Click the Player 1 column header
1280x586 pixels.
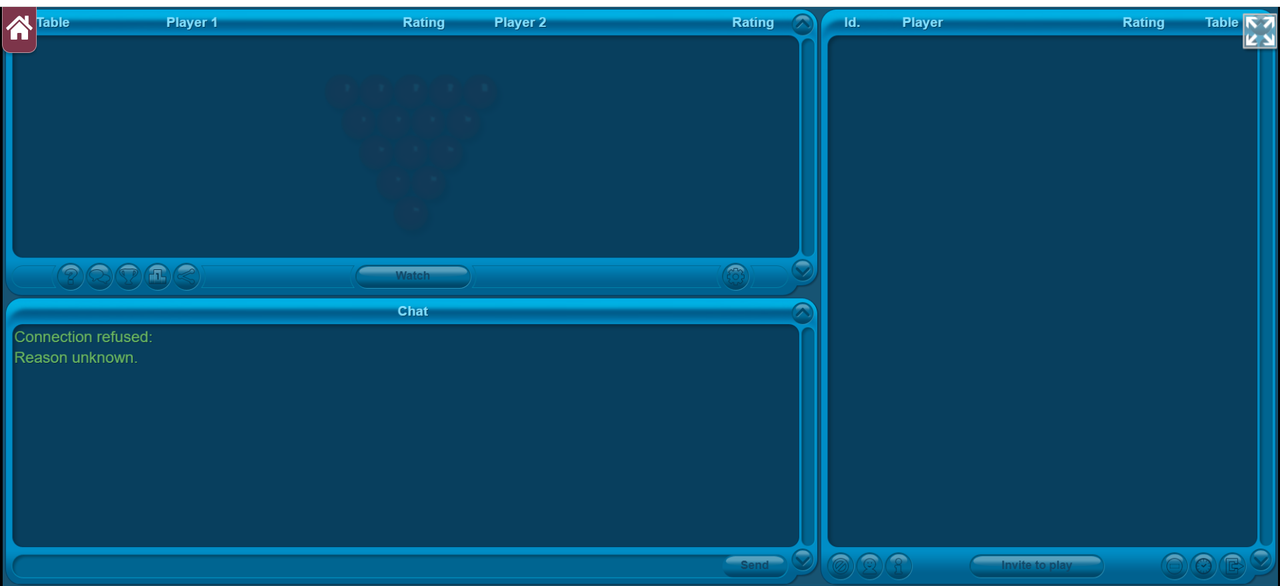point(192,22)
